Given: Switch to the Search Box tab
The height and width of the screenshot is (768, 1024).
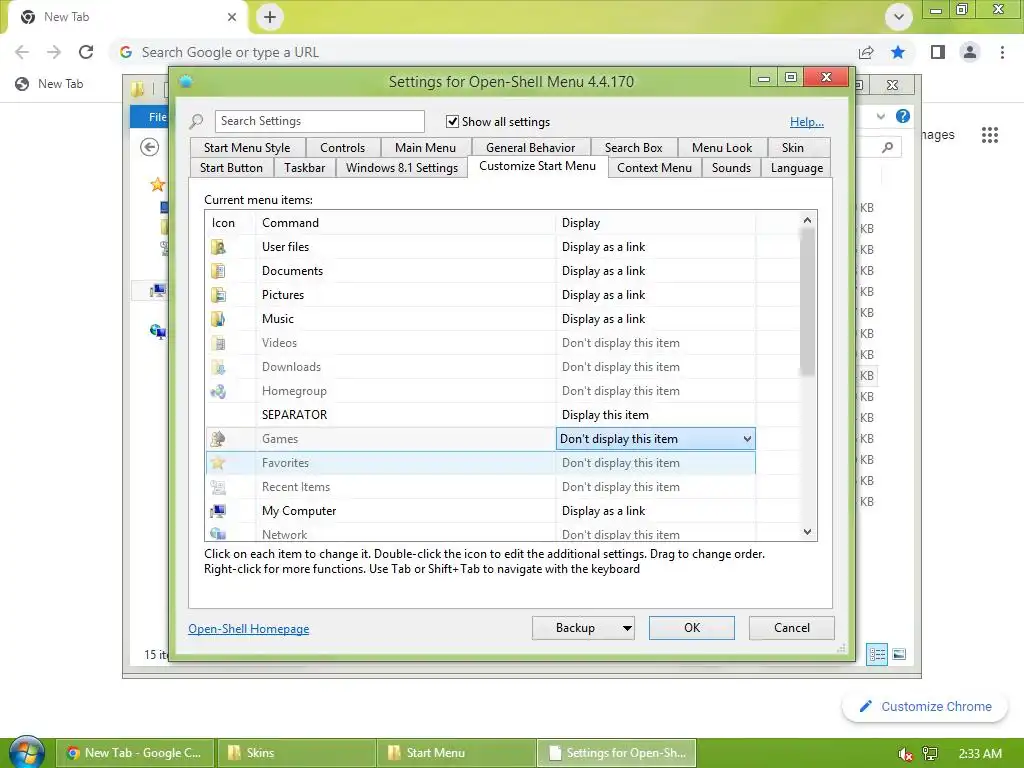Looking at the screenshot, I should (x=633, y=148).
